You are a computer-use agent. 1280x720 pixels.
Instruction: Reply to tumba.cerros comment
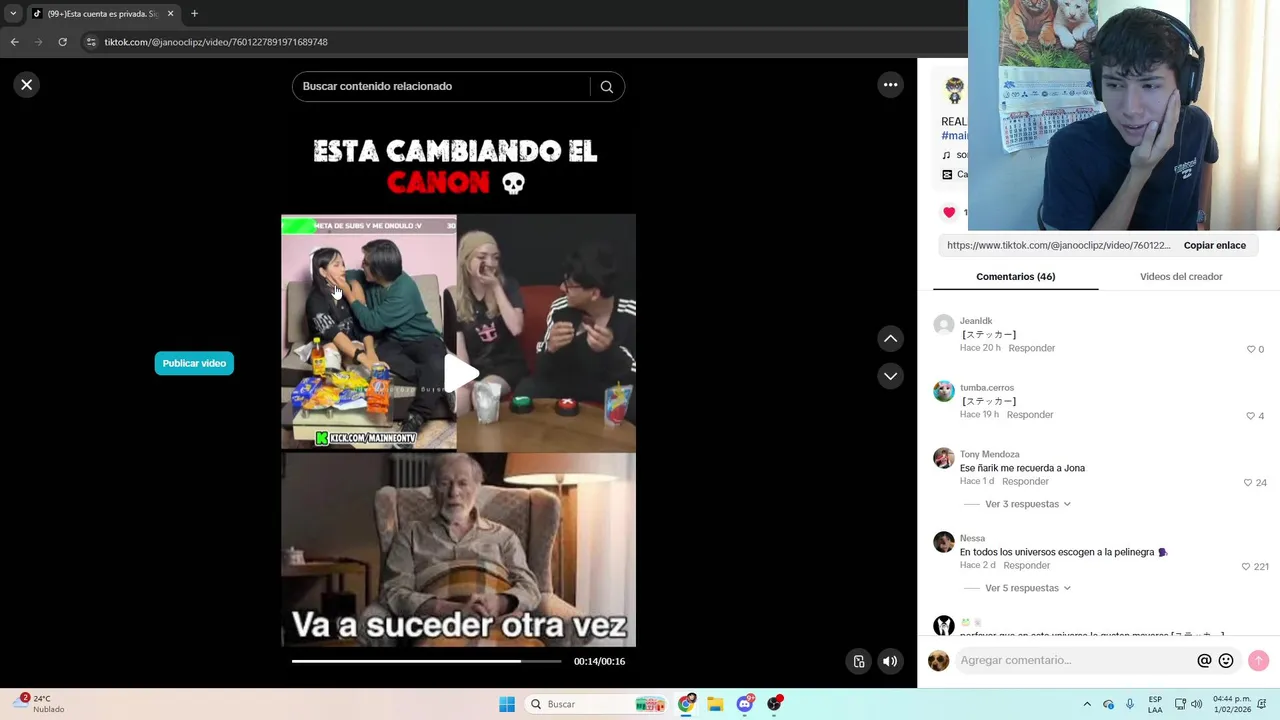tap(1030, 415)
